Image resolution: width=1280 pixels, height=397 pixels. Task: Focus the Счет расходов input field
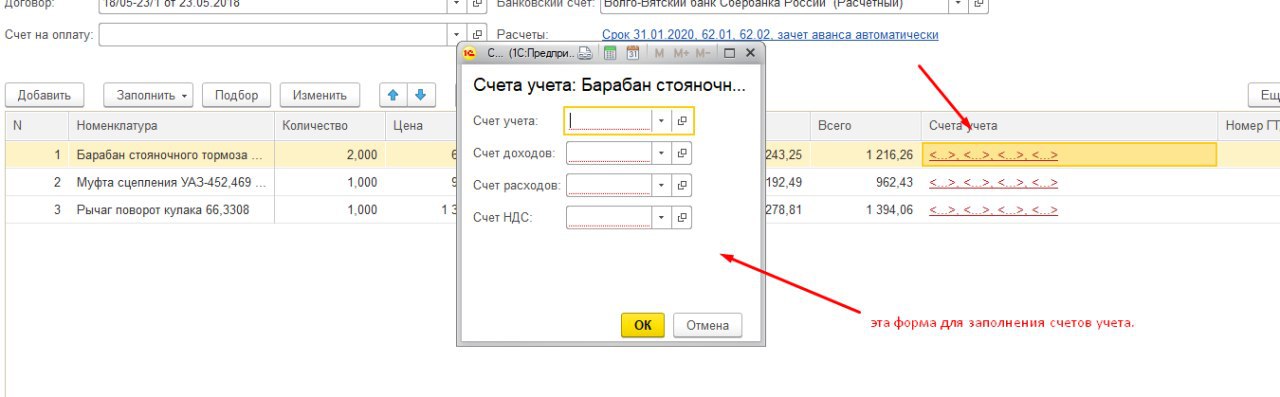(609, 185)
